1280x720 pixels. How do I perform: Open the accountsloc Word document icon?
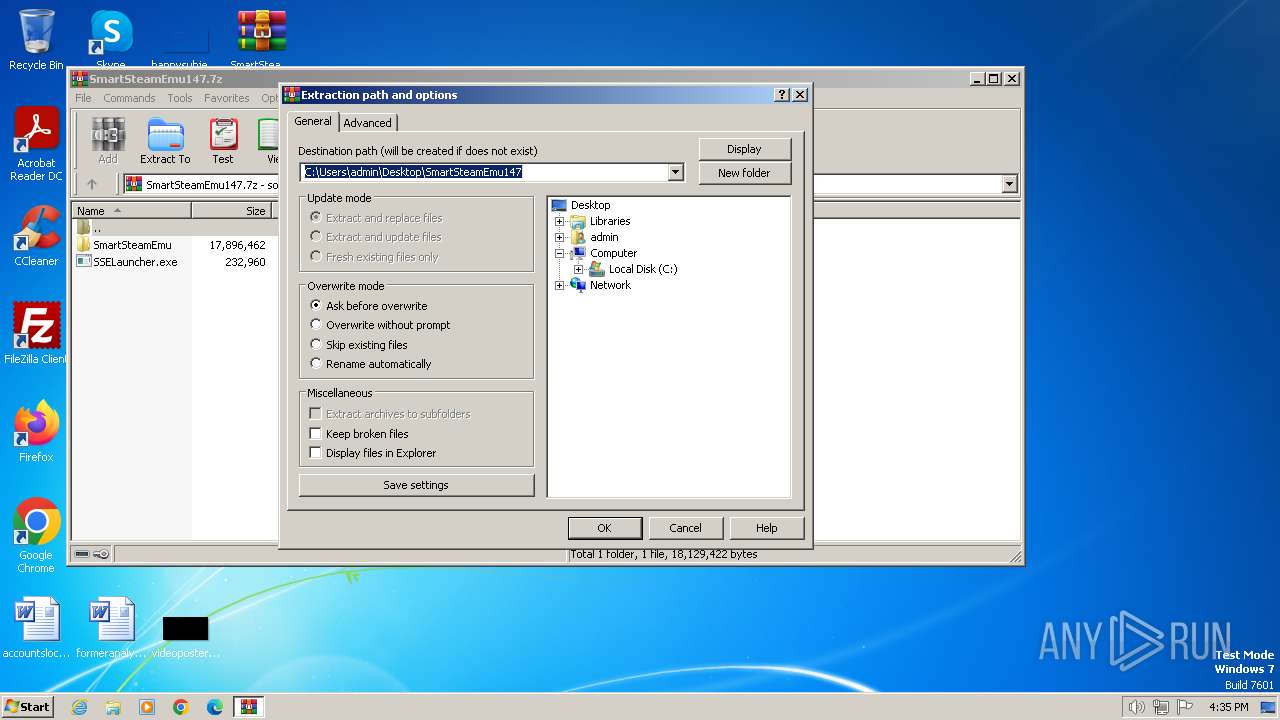tap(36, 628)
